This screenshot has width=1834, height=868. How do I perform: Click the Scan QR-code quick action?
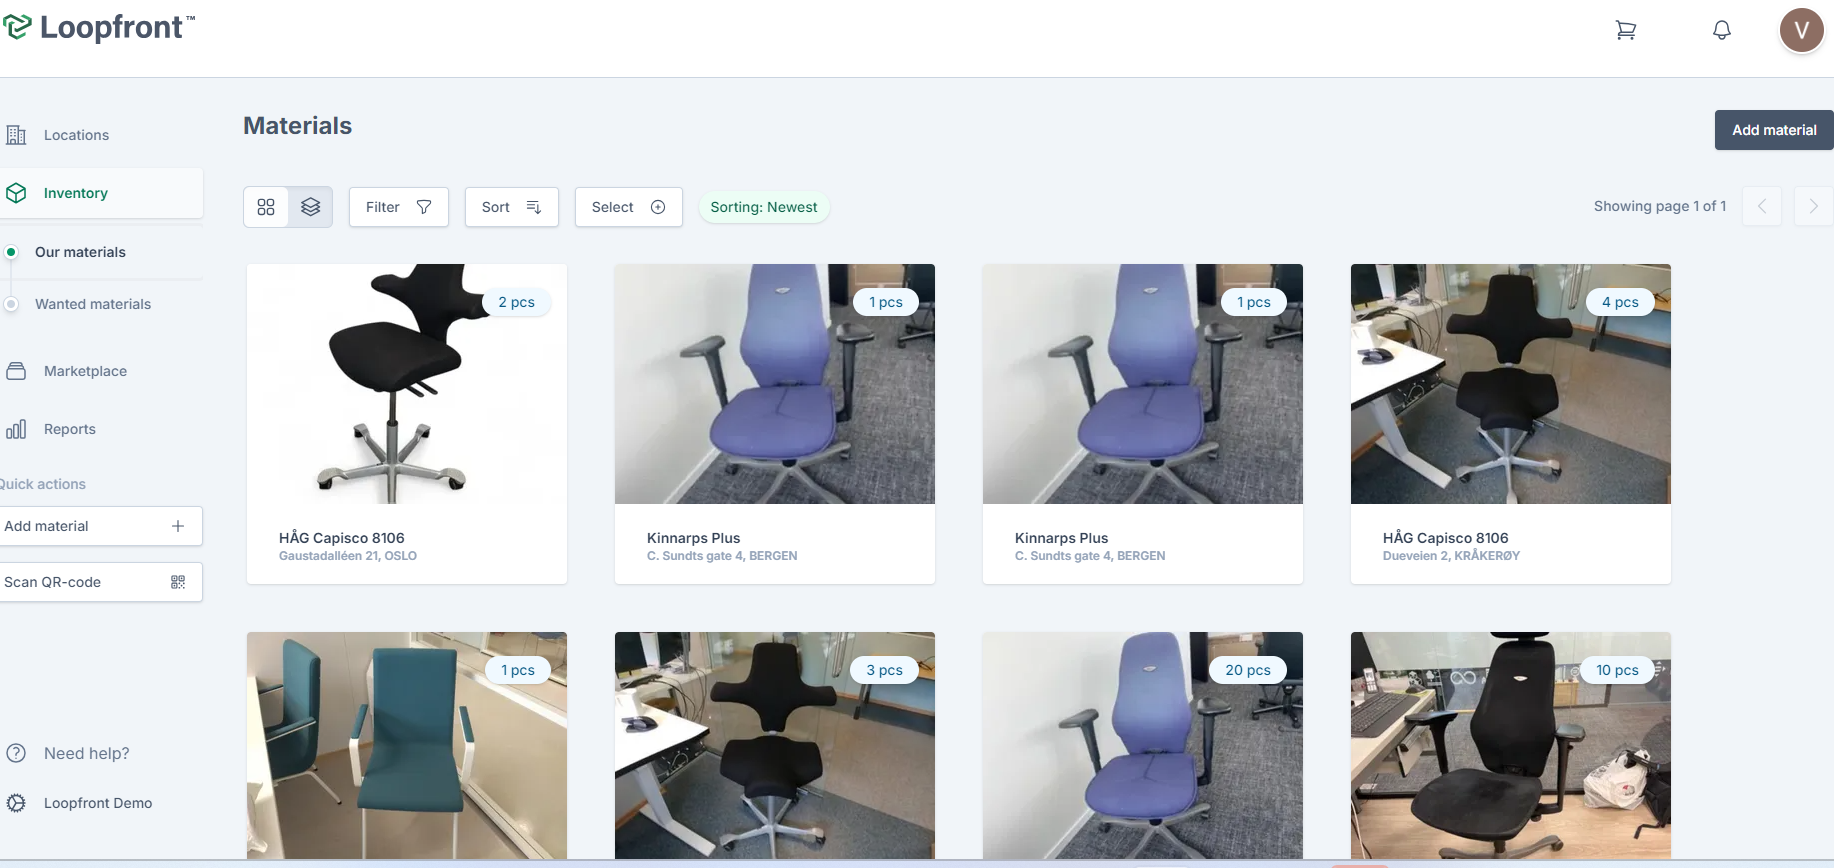pos(100,582)
